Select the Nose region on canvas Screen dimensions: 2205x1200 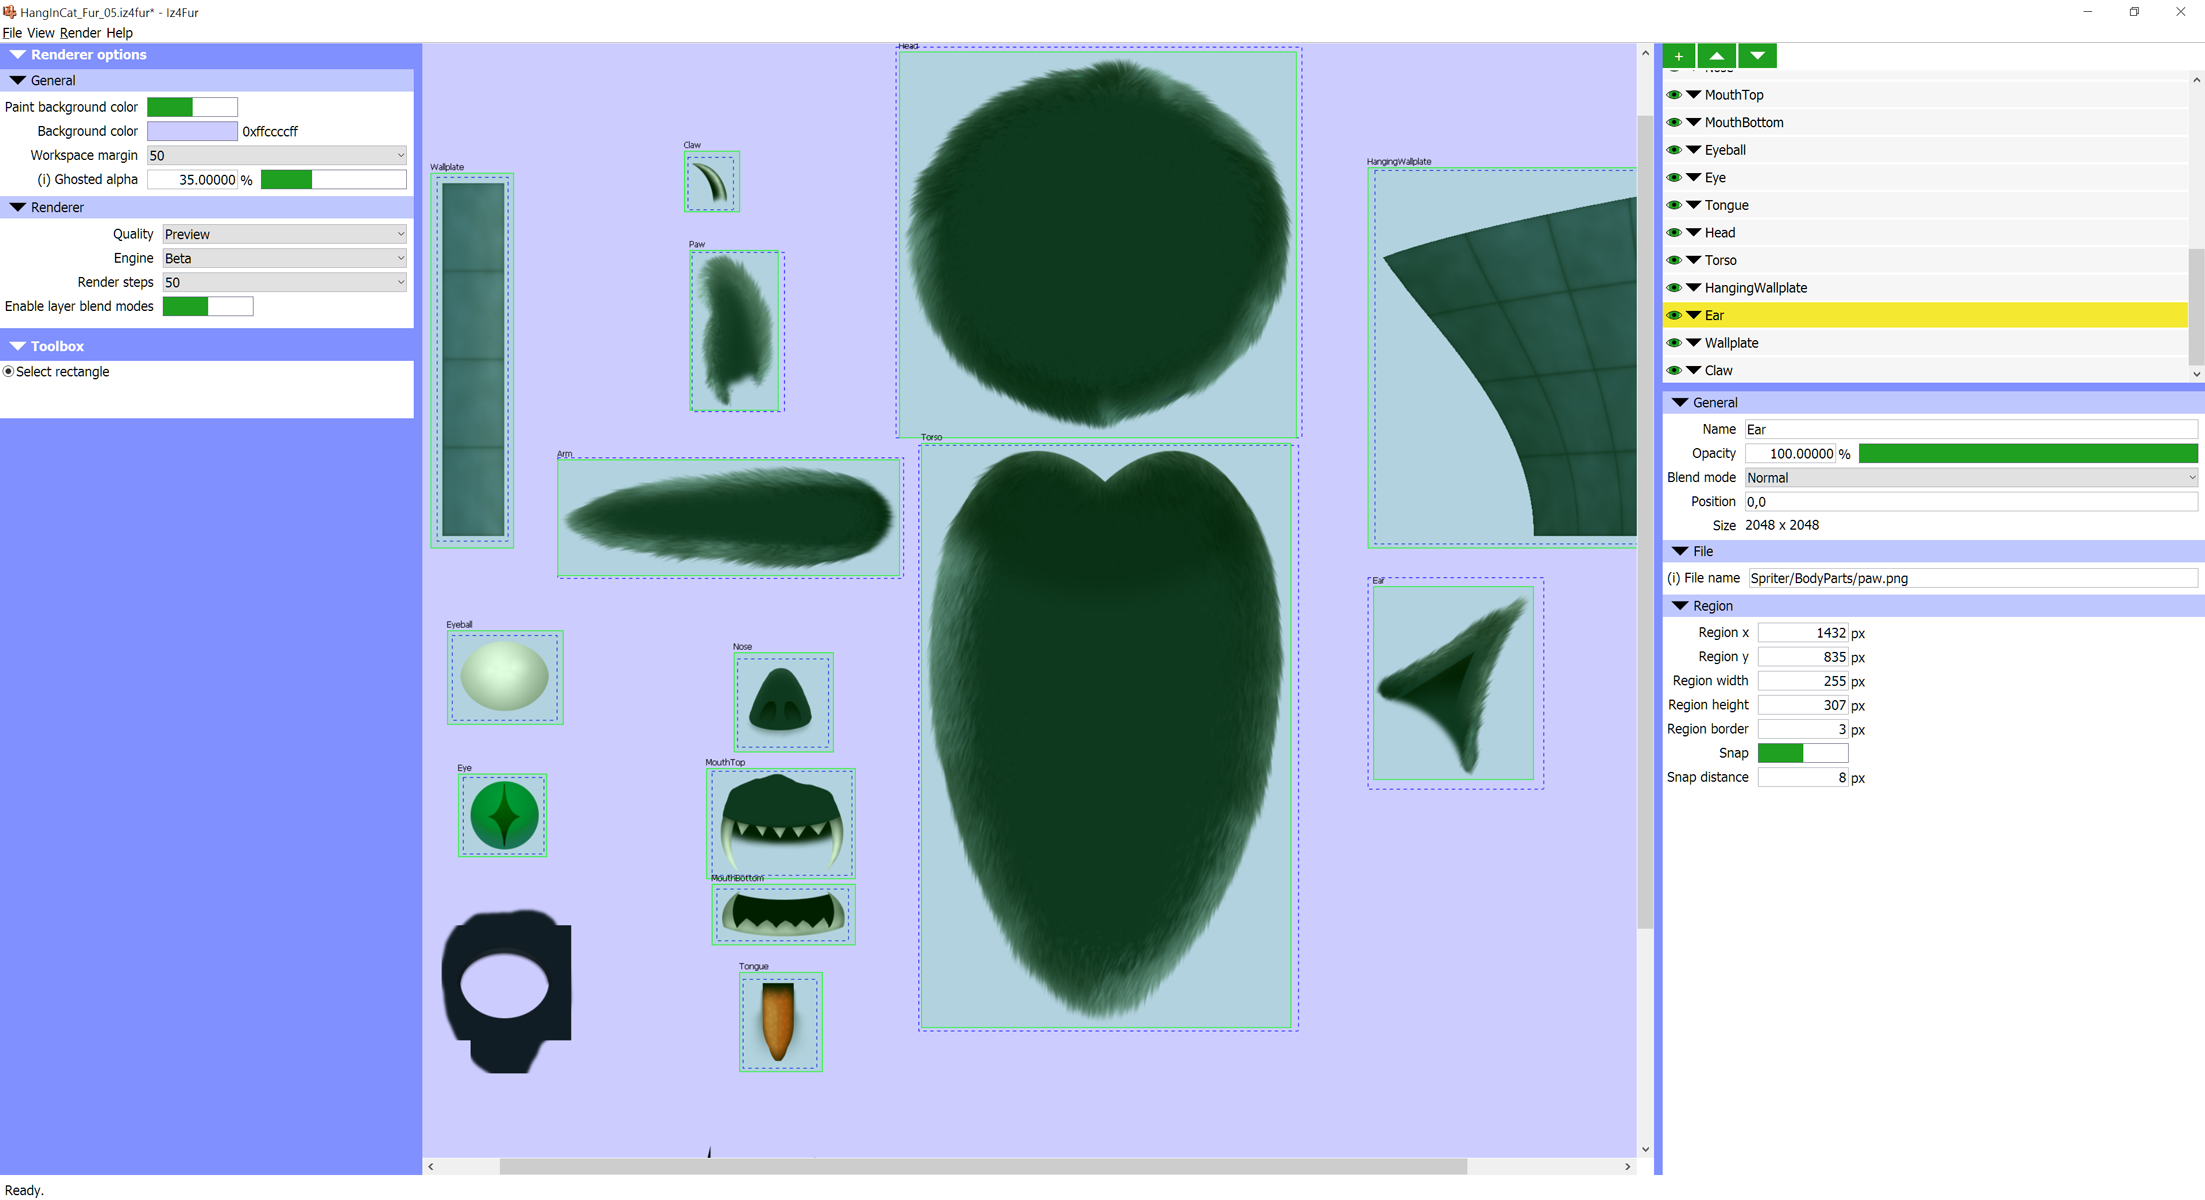(783, 702)
